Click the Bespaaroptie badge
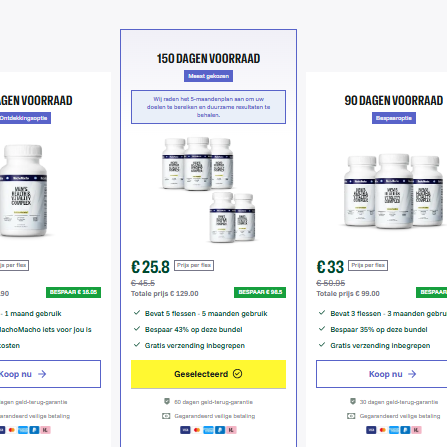This screenshot has width=447, height=447. tap(394, 118)
